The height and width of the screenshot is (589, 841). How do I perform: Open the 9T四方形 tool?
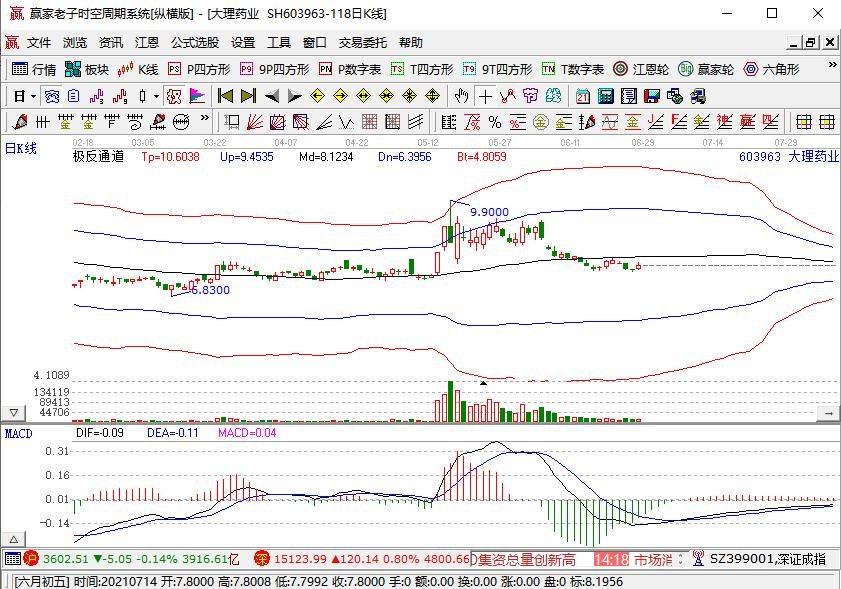point(497,69)
